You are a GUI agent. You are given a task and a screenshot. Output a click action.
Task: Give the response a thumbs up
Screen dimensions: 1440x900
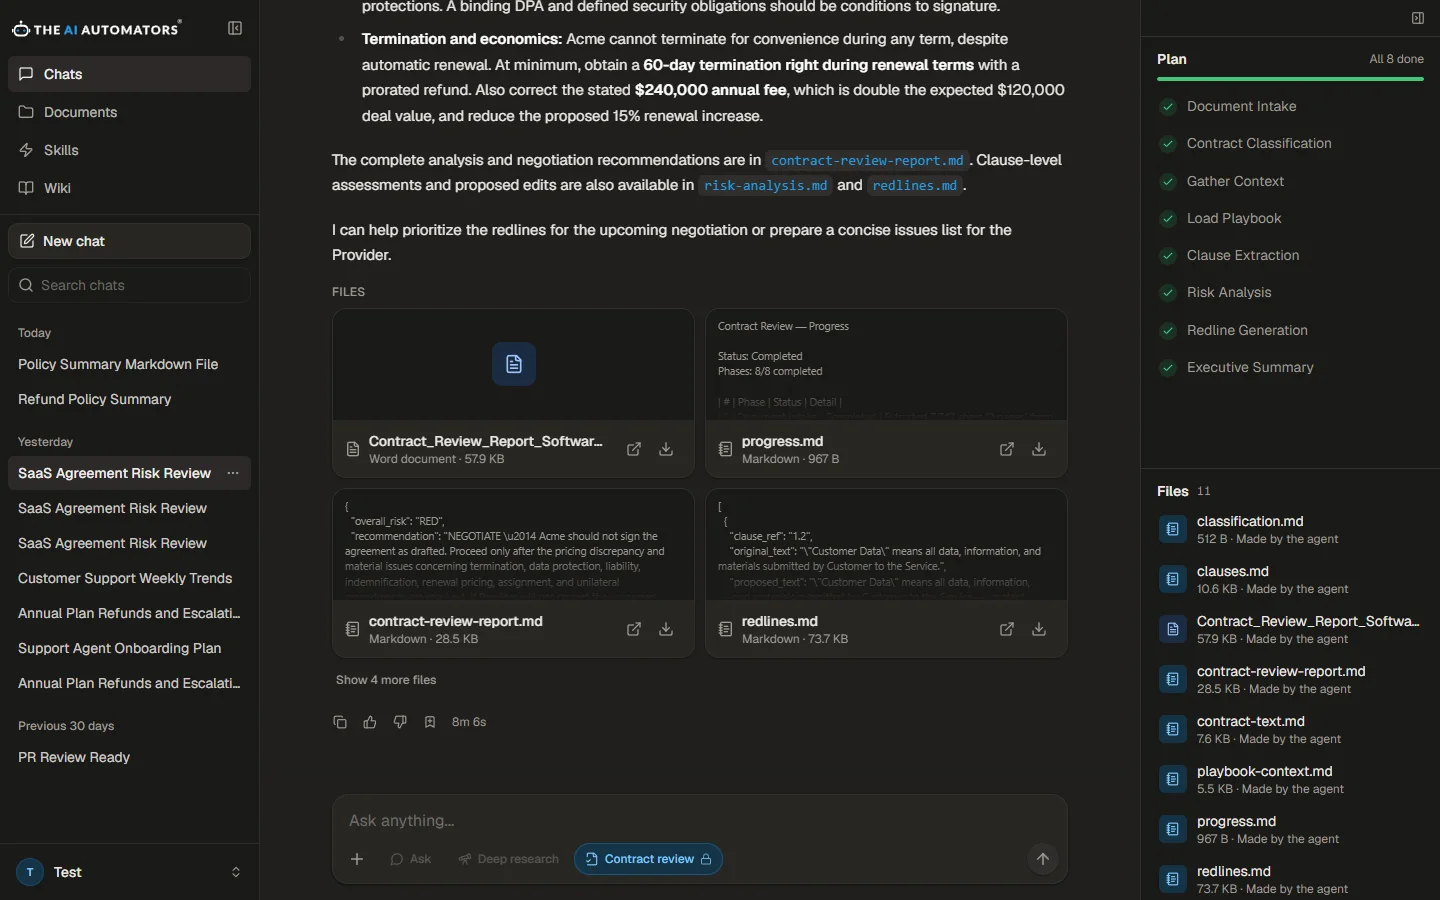point(370,722)
